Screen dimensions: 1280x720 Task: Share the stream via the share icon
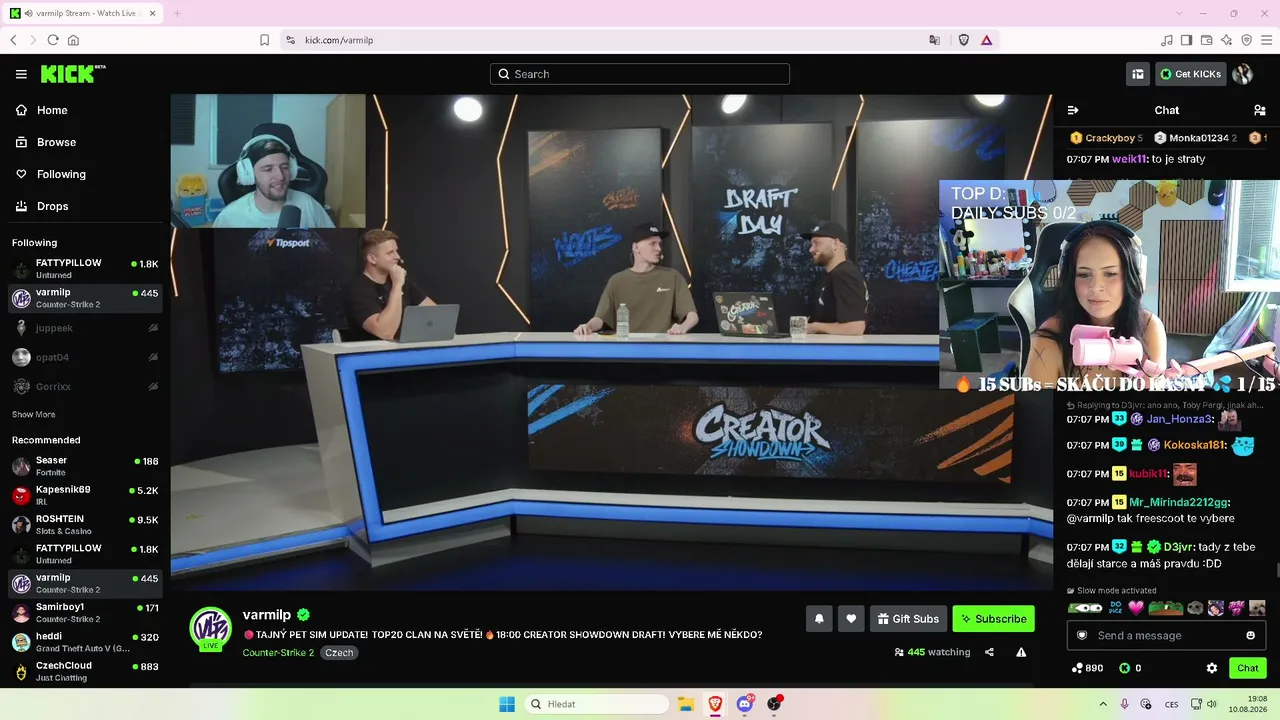[989, 652]
